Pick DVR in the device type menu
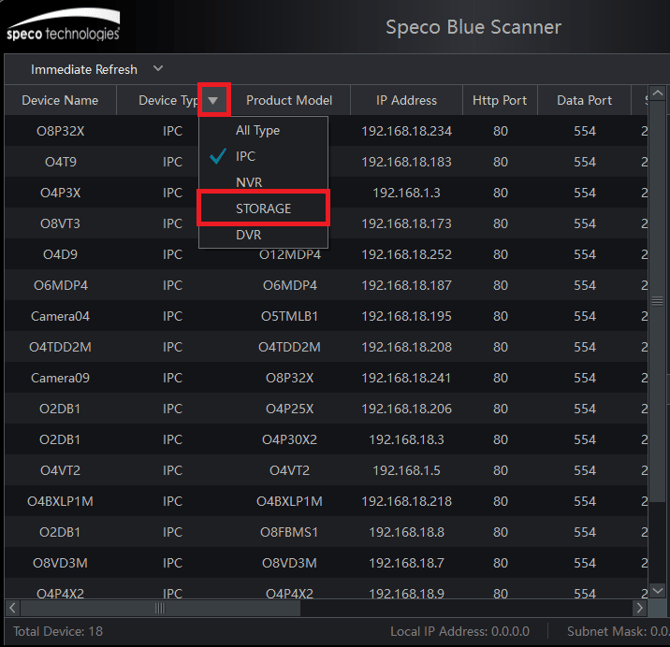 (x=249, y=234)
